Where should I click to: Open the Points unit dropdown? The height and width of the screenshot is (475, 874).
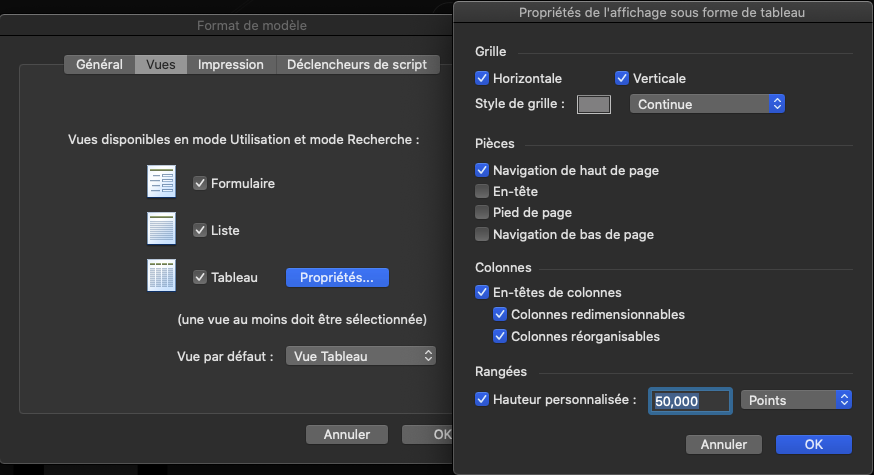point(795,400)
